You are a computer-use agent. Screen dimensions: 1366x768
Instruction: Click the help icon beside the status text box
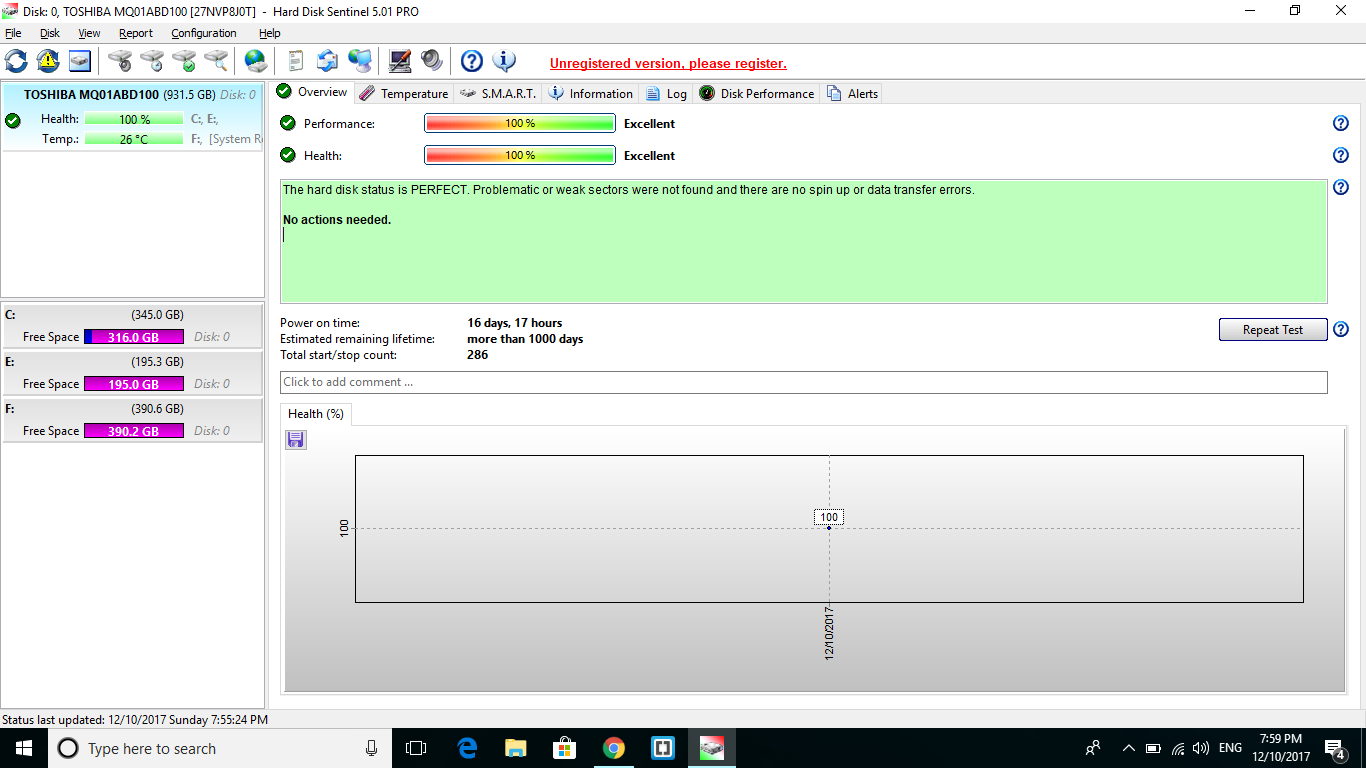[1341, 187]
